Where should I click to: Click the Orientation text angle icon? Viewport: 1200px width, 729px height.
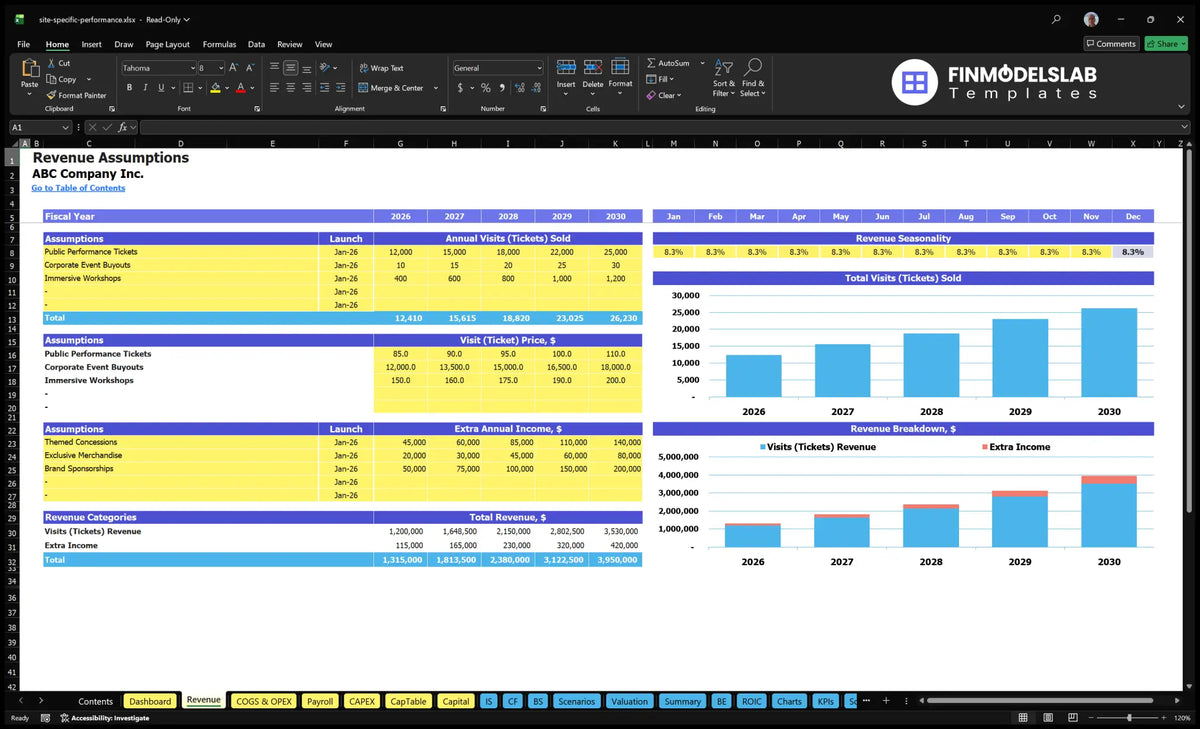point(324,68)
